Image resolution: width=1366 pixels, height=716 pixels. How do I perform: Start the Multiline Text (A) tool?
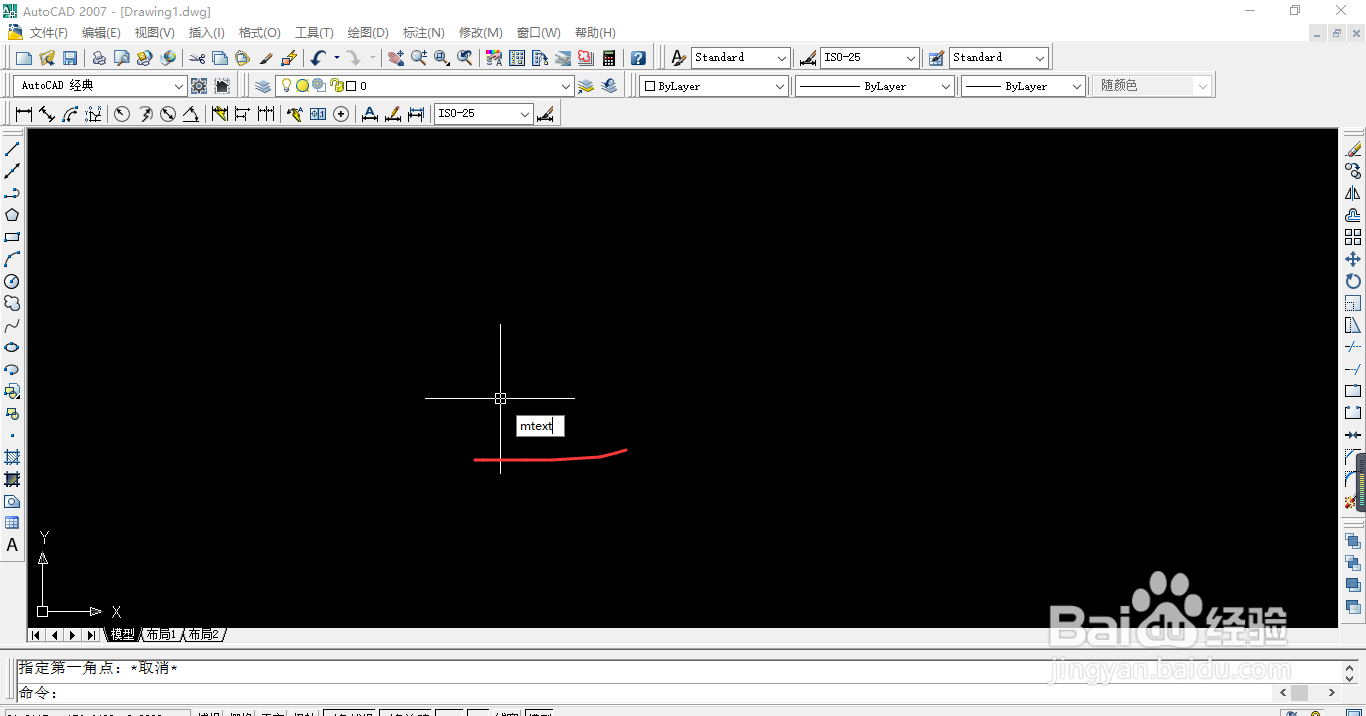(12, 545)
